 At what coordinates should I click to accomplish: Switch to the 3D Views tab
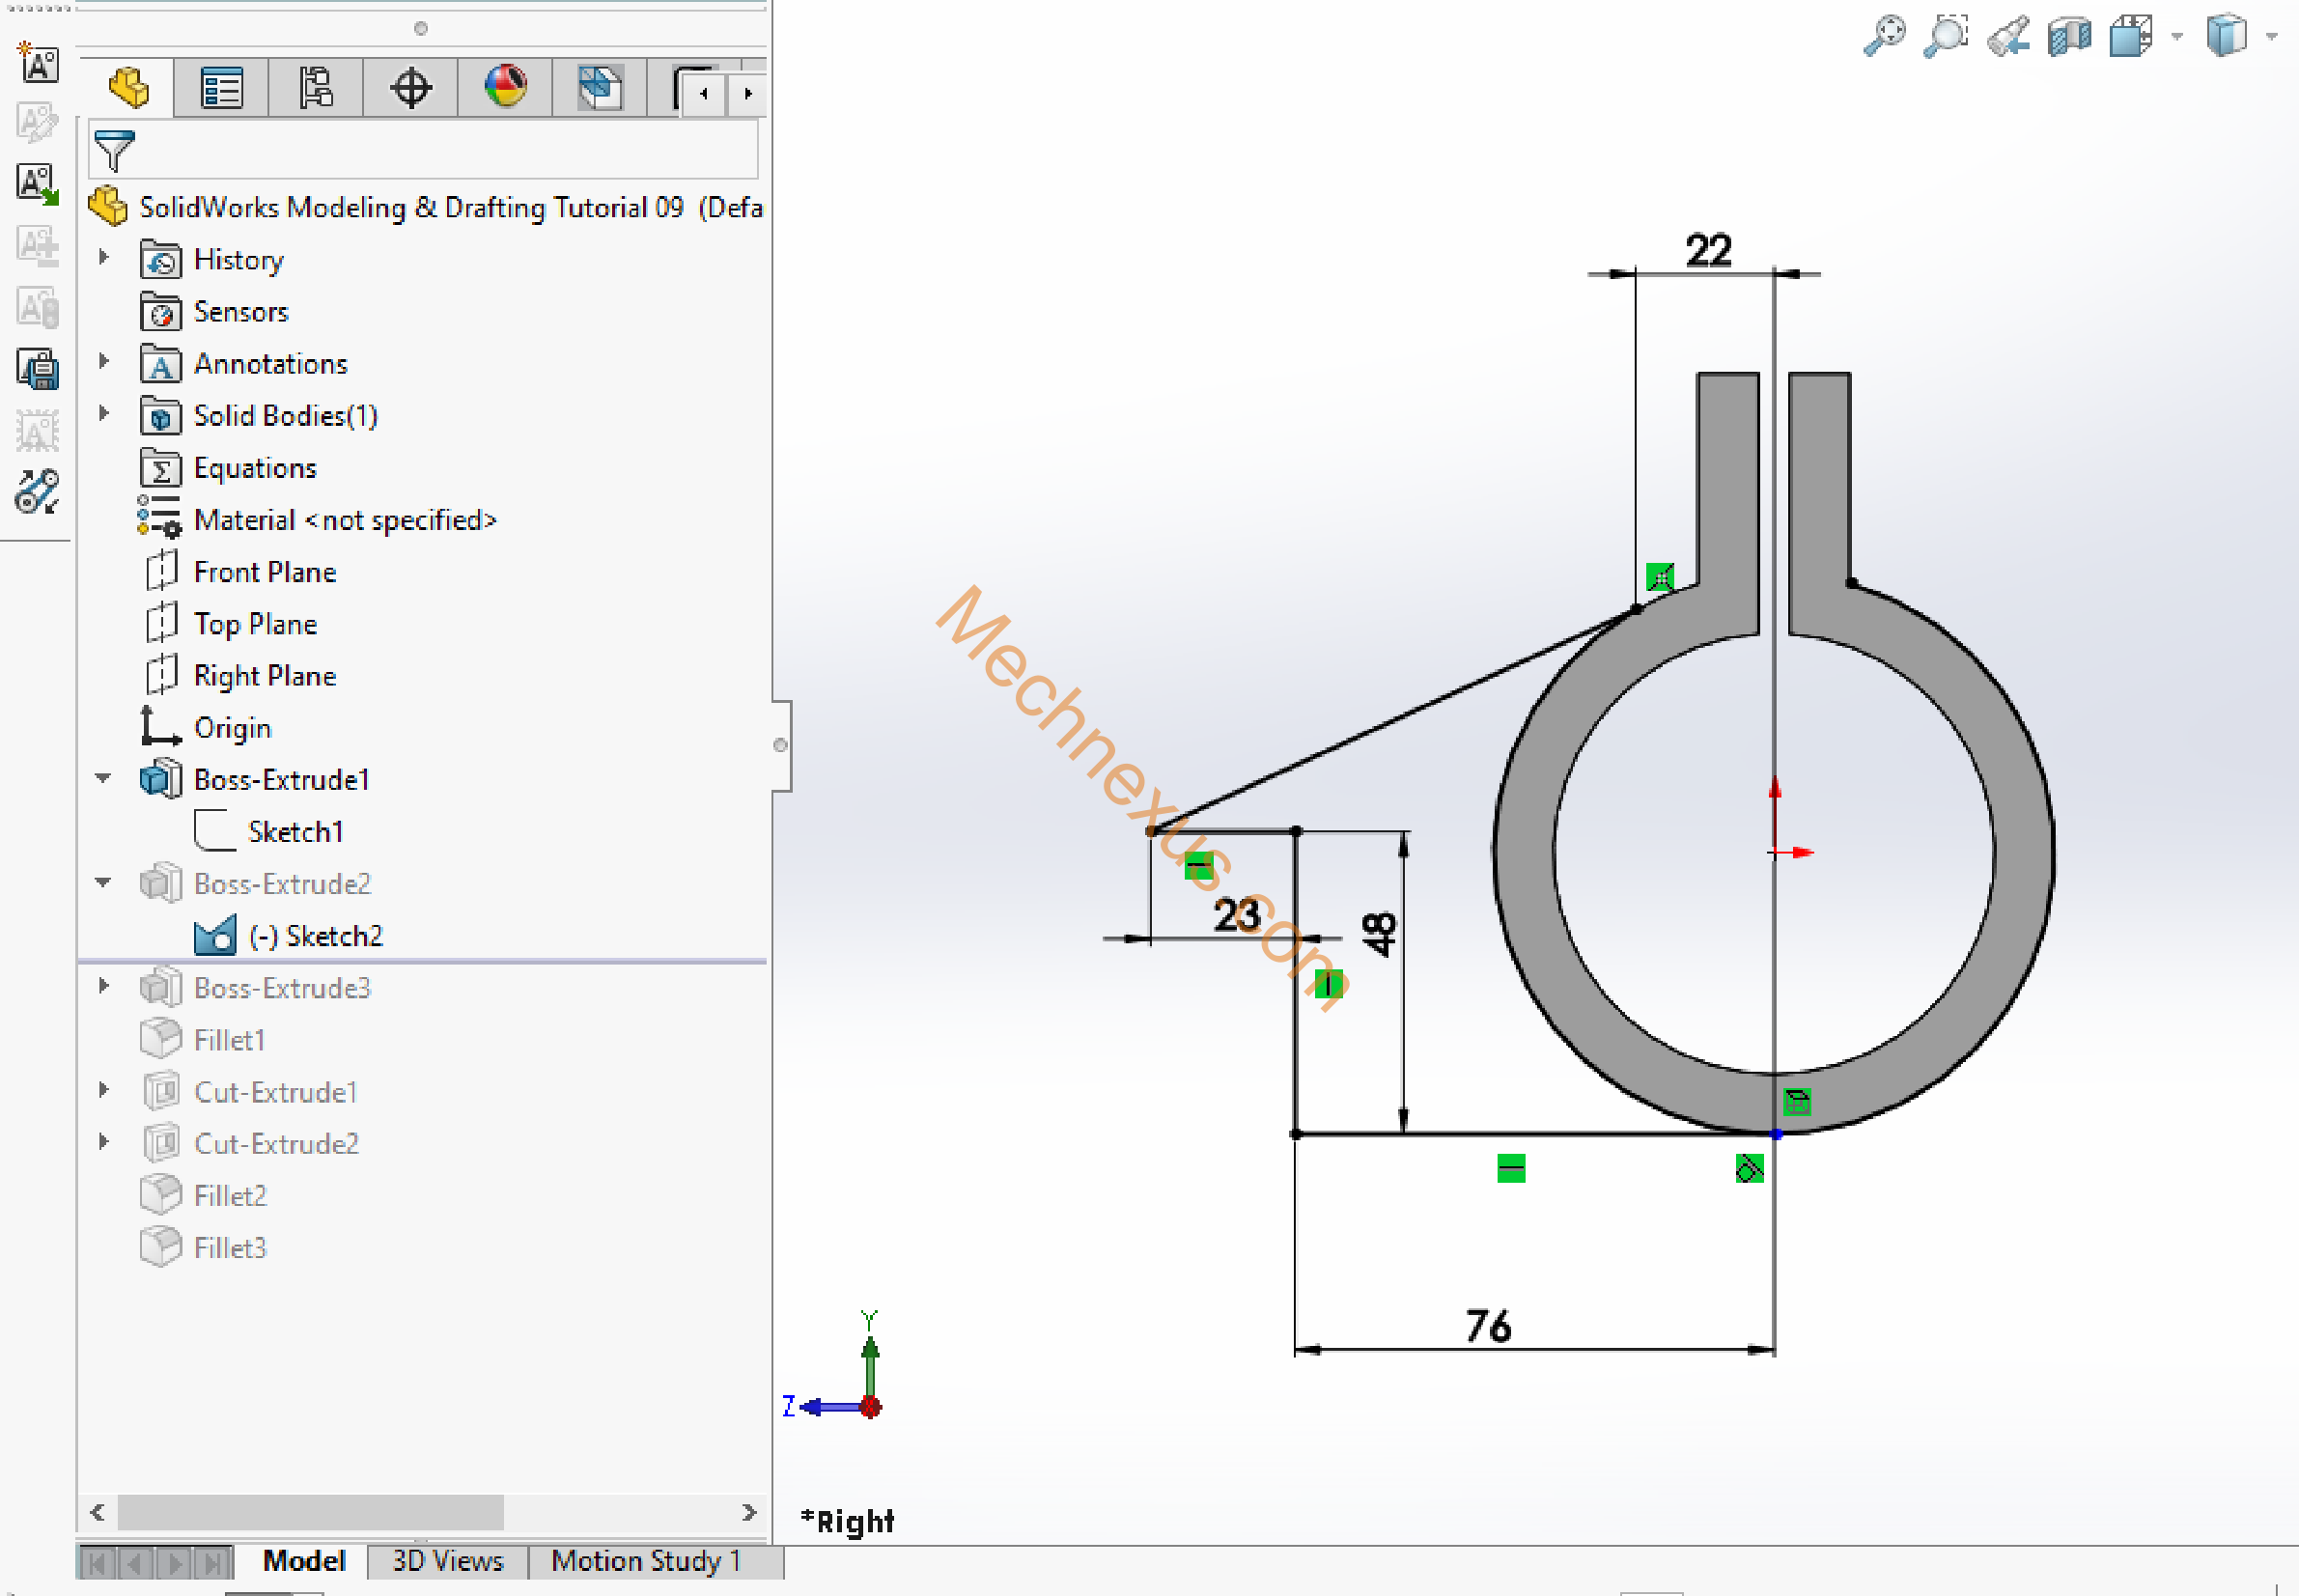click(x=447, y=1560)
